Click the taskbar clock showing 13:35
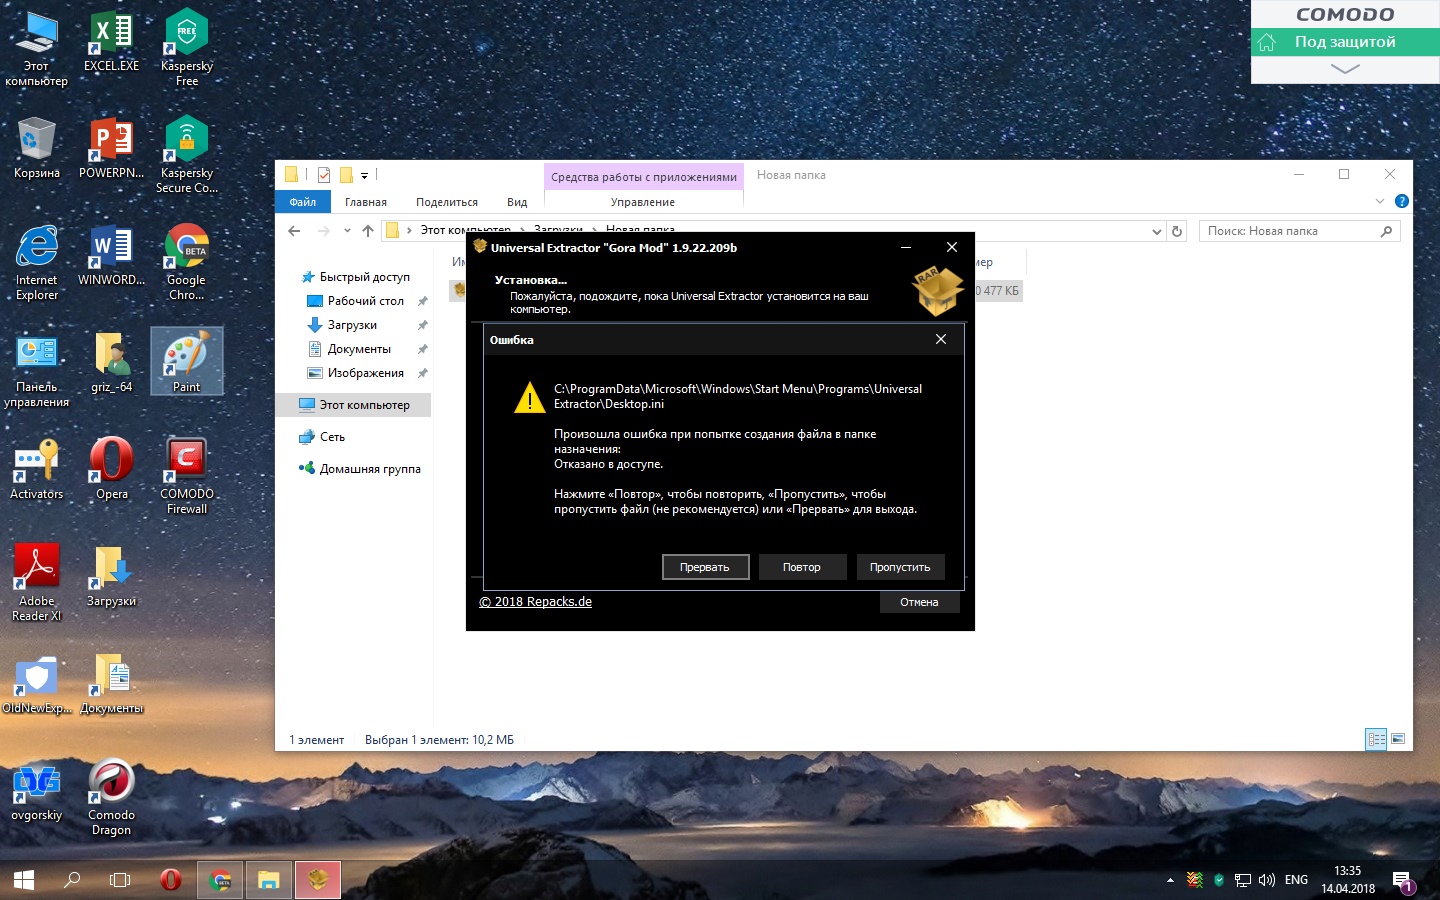The height and width of the screenshot is (900, 1440). (x=1348, y=880)
